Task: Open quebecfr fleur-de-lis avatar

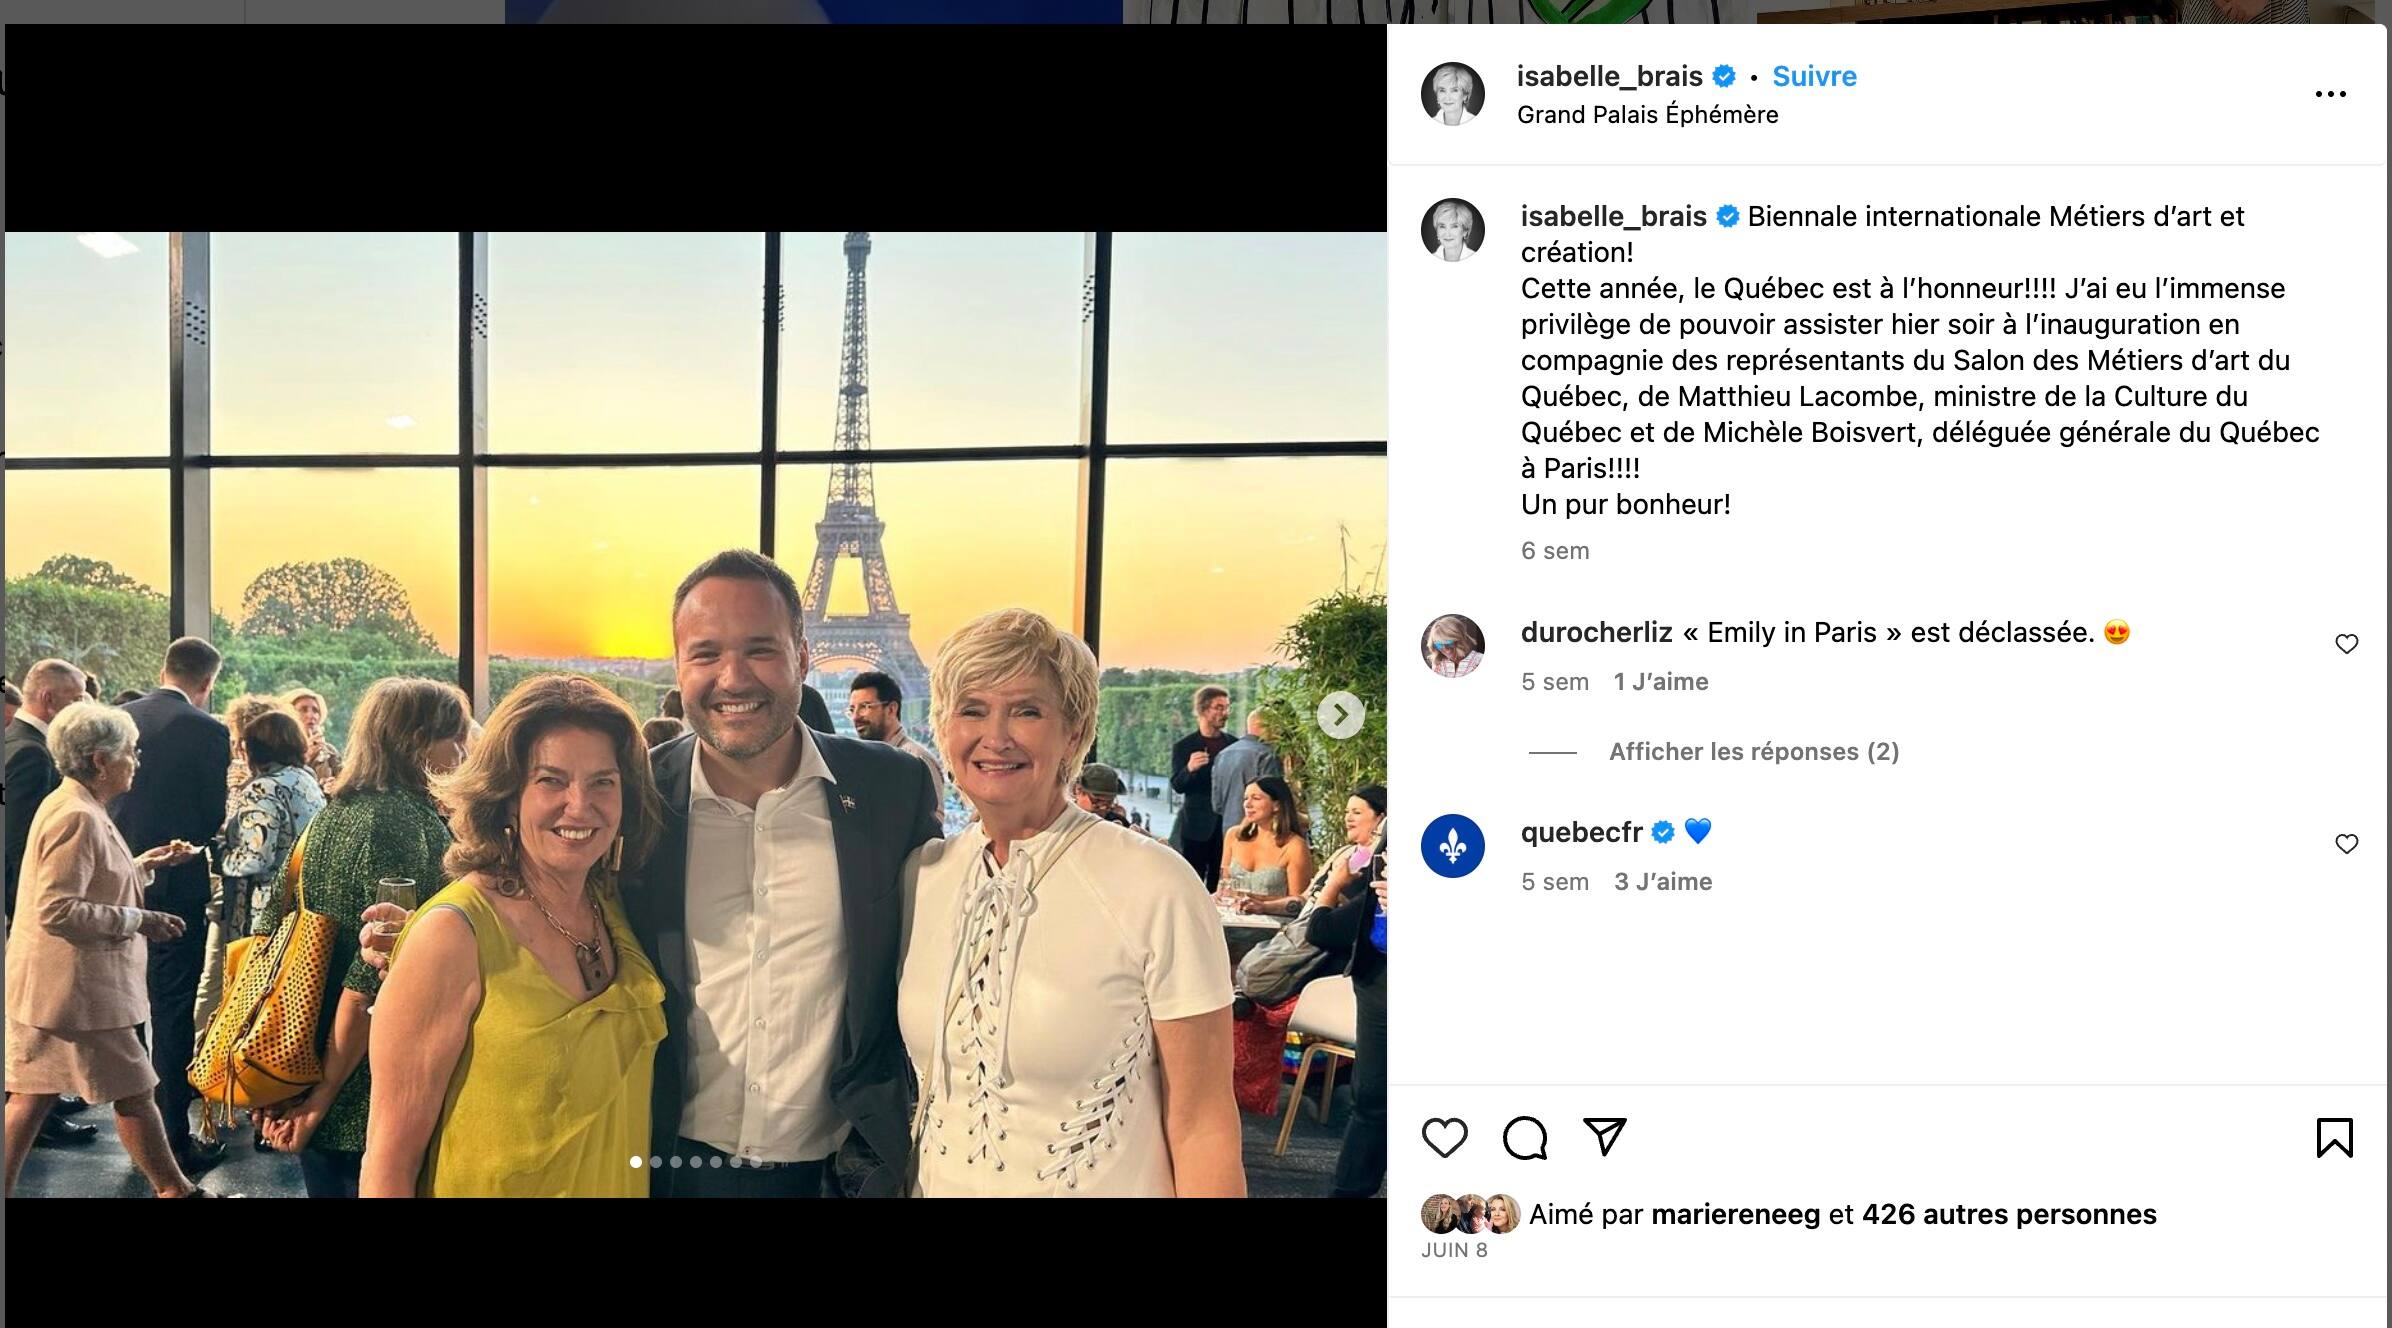Action: [x=1452, y=846]
